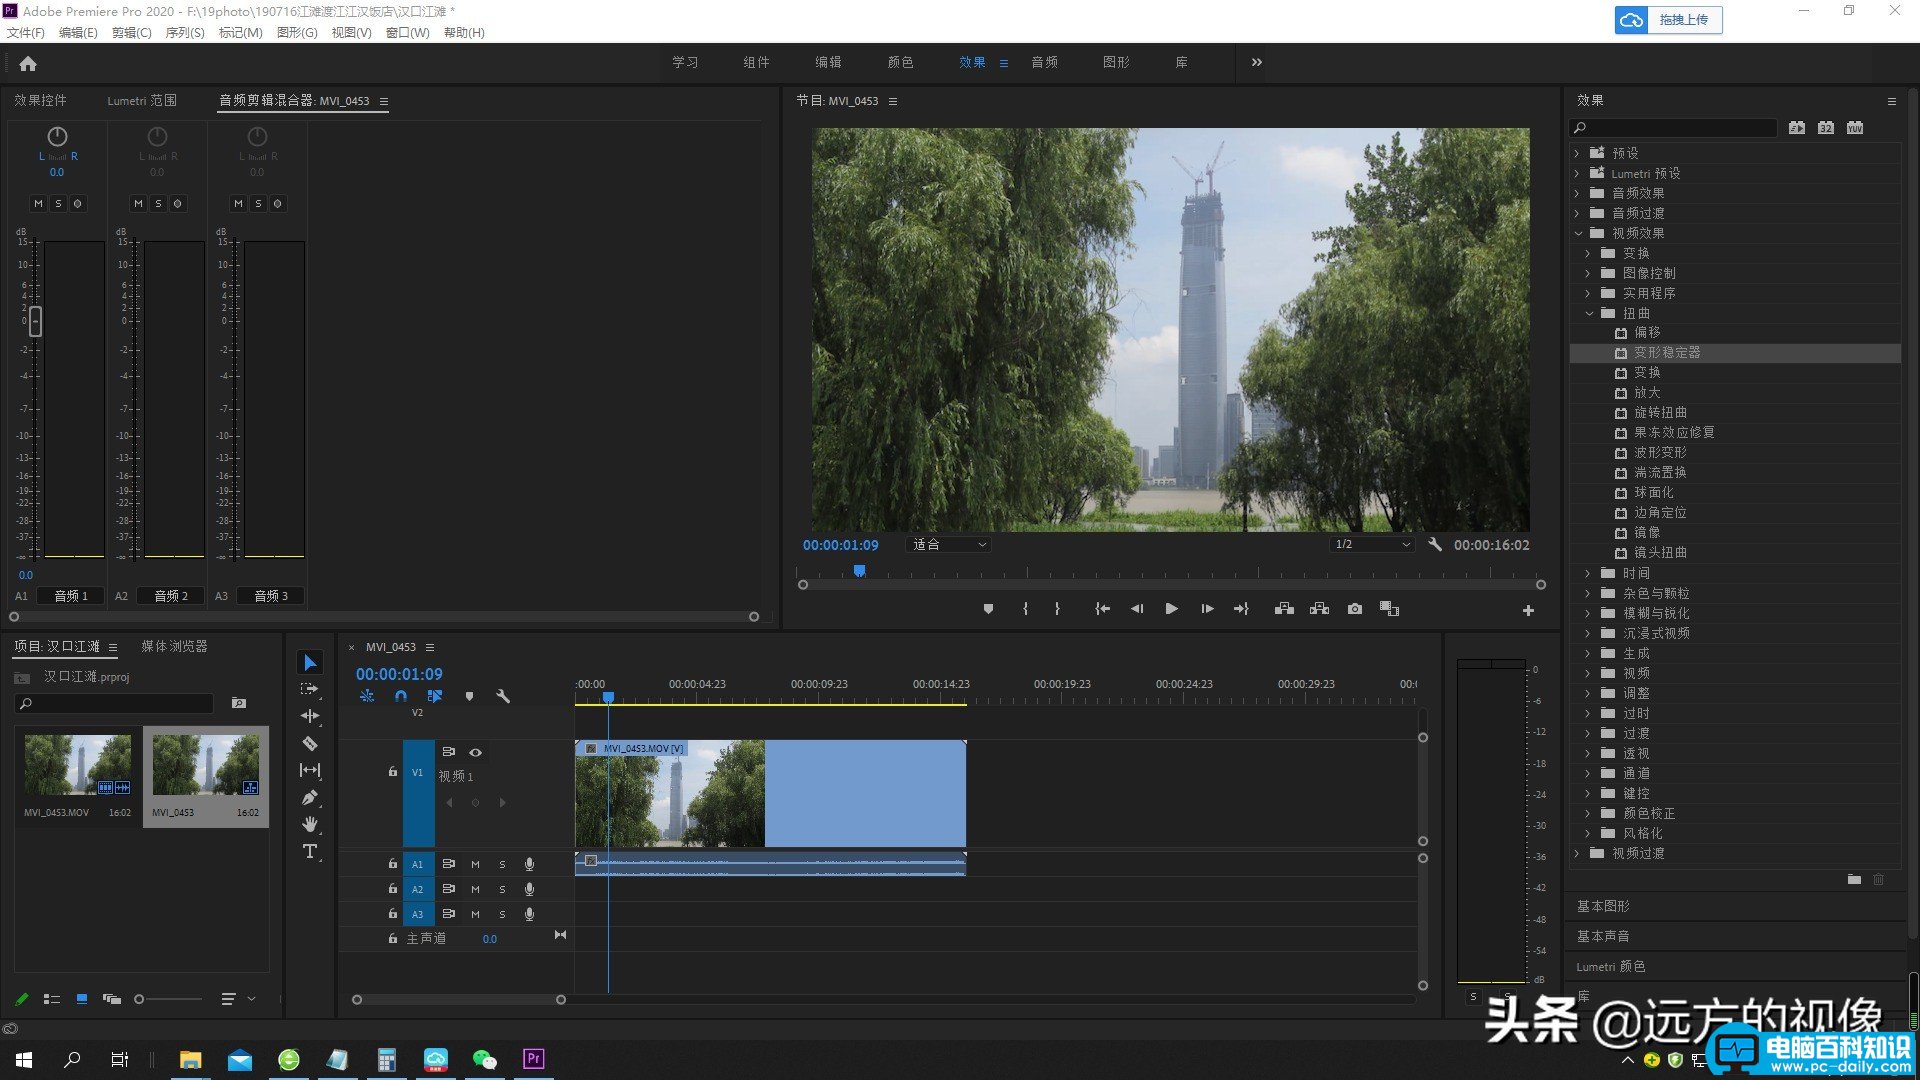Open 序列(S) menu
Image resolution: width=1920 pixels, height=1080 pixels.
point(185,32)
